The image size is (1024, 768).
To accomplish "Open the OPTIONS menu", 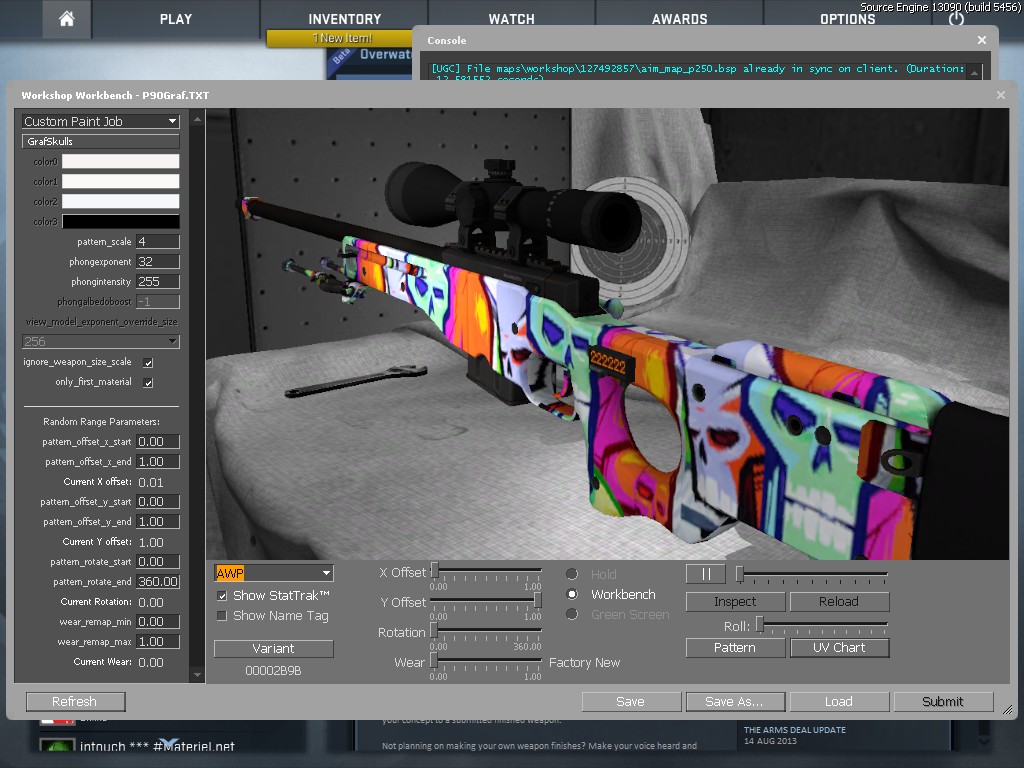I will click(847, 19).
